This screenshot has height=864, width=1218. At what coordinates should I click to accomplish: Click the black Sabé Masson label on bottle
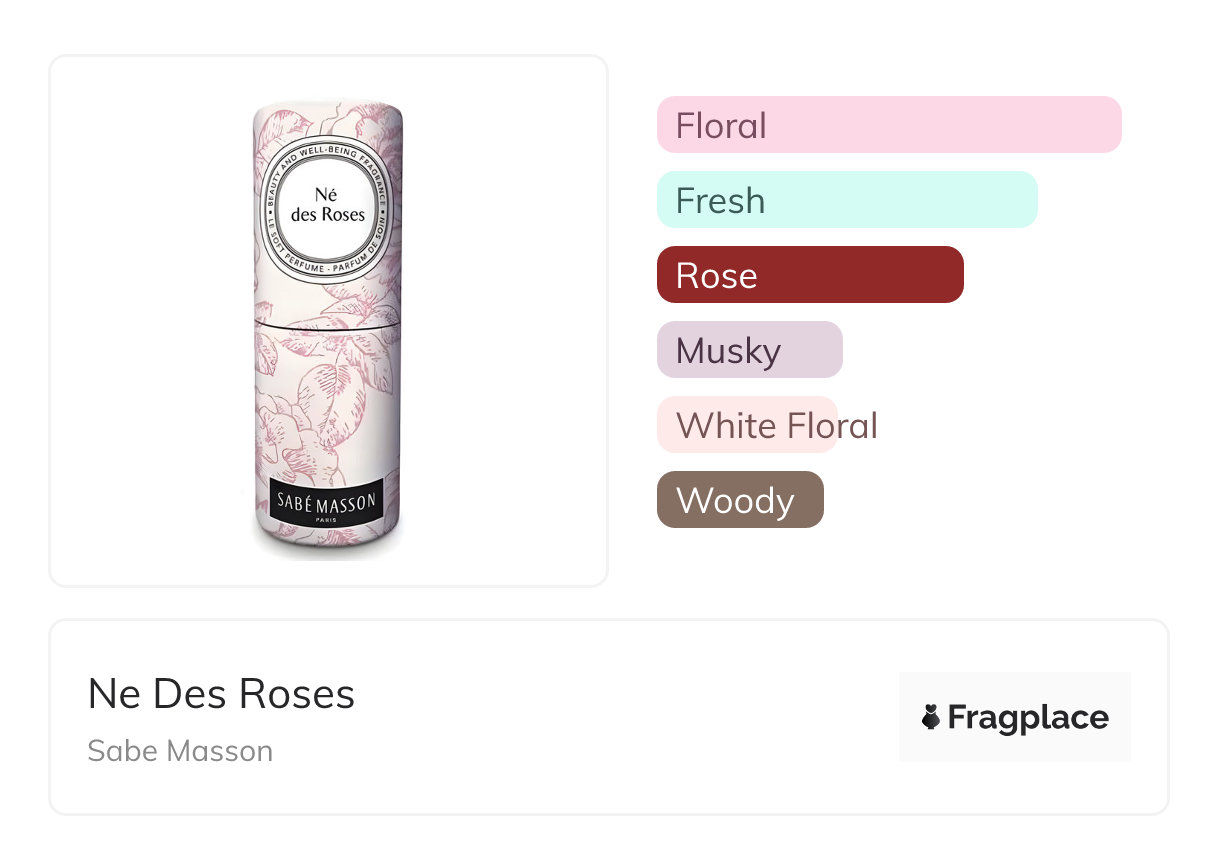(326, 498)
